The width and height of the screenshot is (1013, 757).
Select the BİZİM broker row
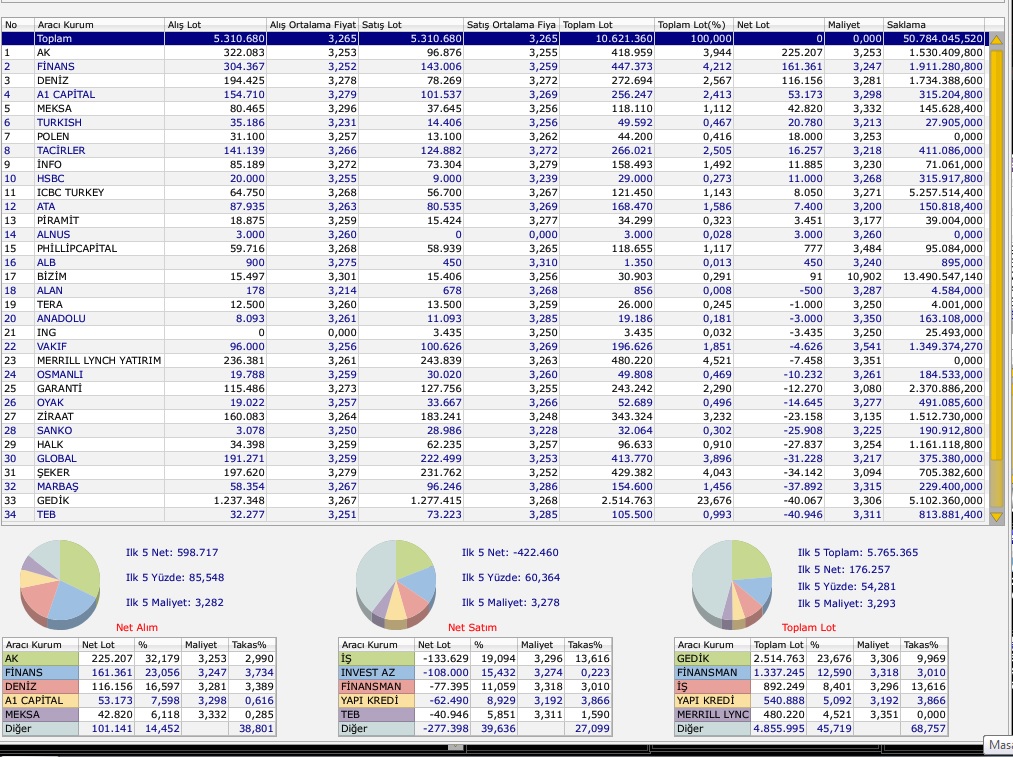tap(494, 277)
